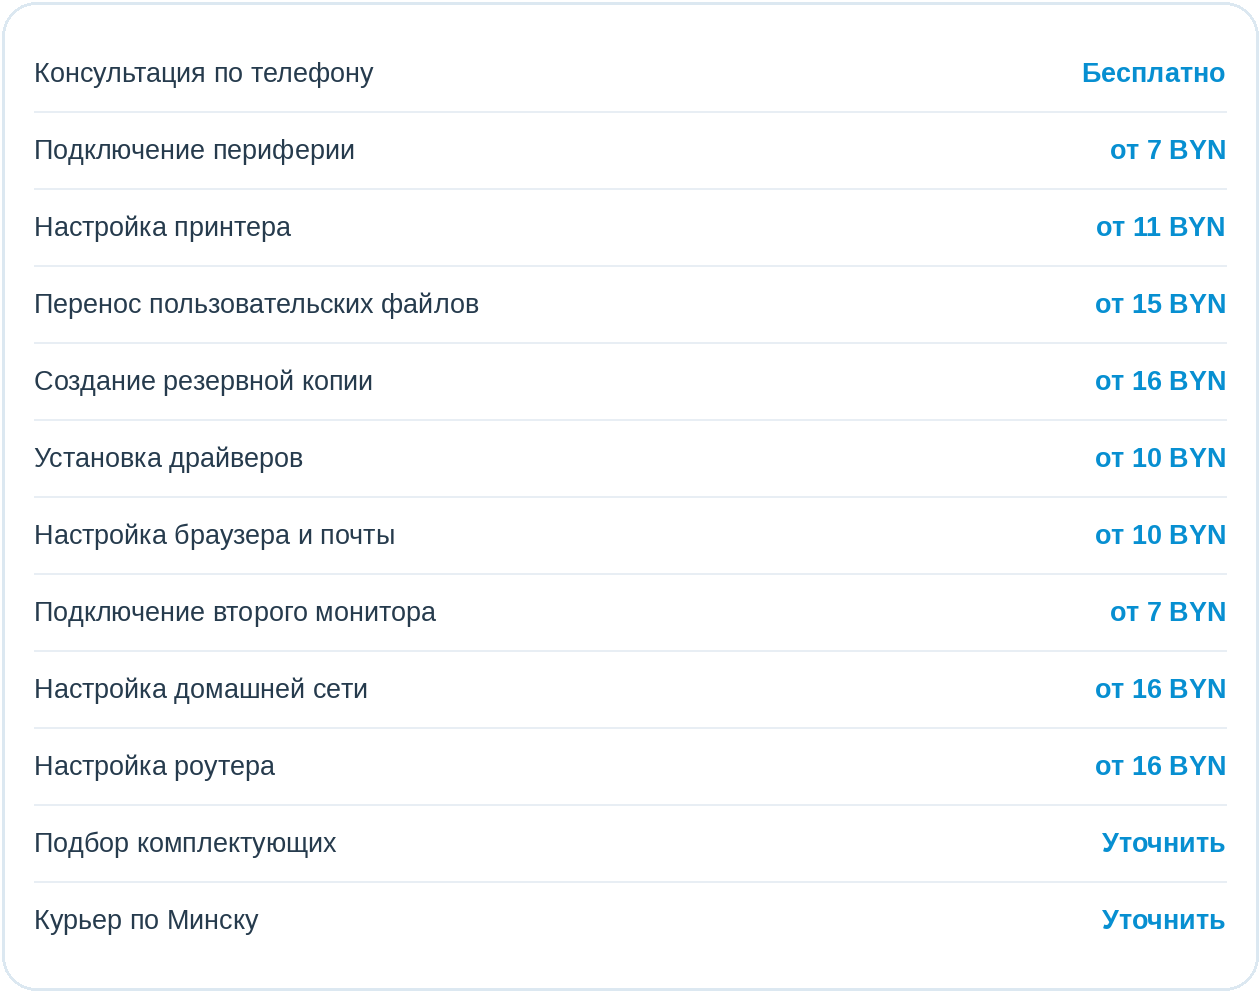1260x992 pixels.
Task: Select the Подключение периферии row label
Action: 194,151
